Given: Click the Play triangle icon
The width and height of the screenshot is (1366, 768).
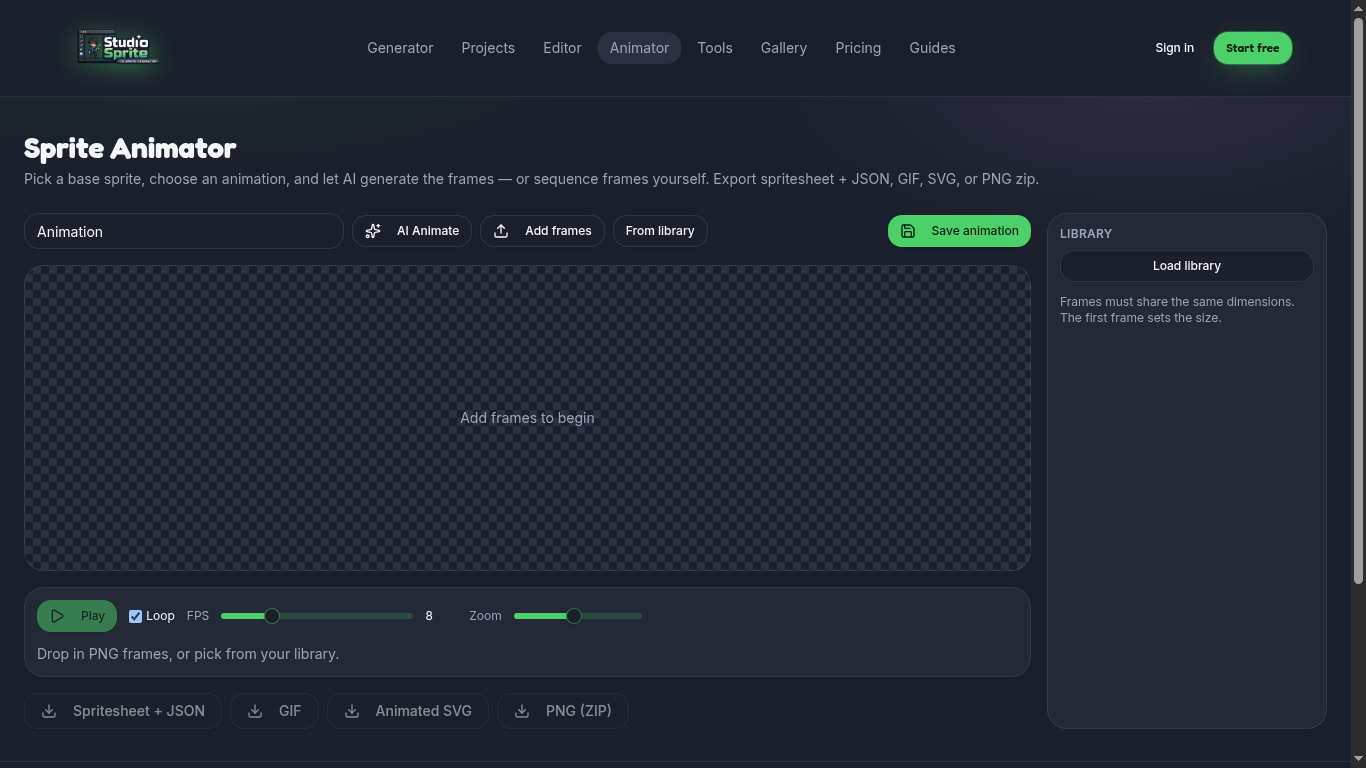Looking at the screenshot, I should (58, 616).
